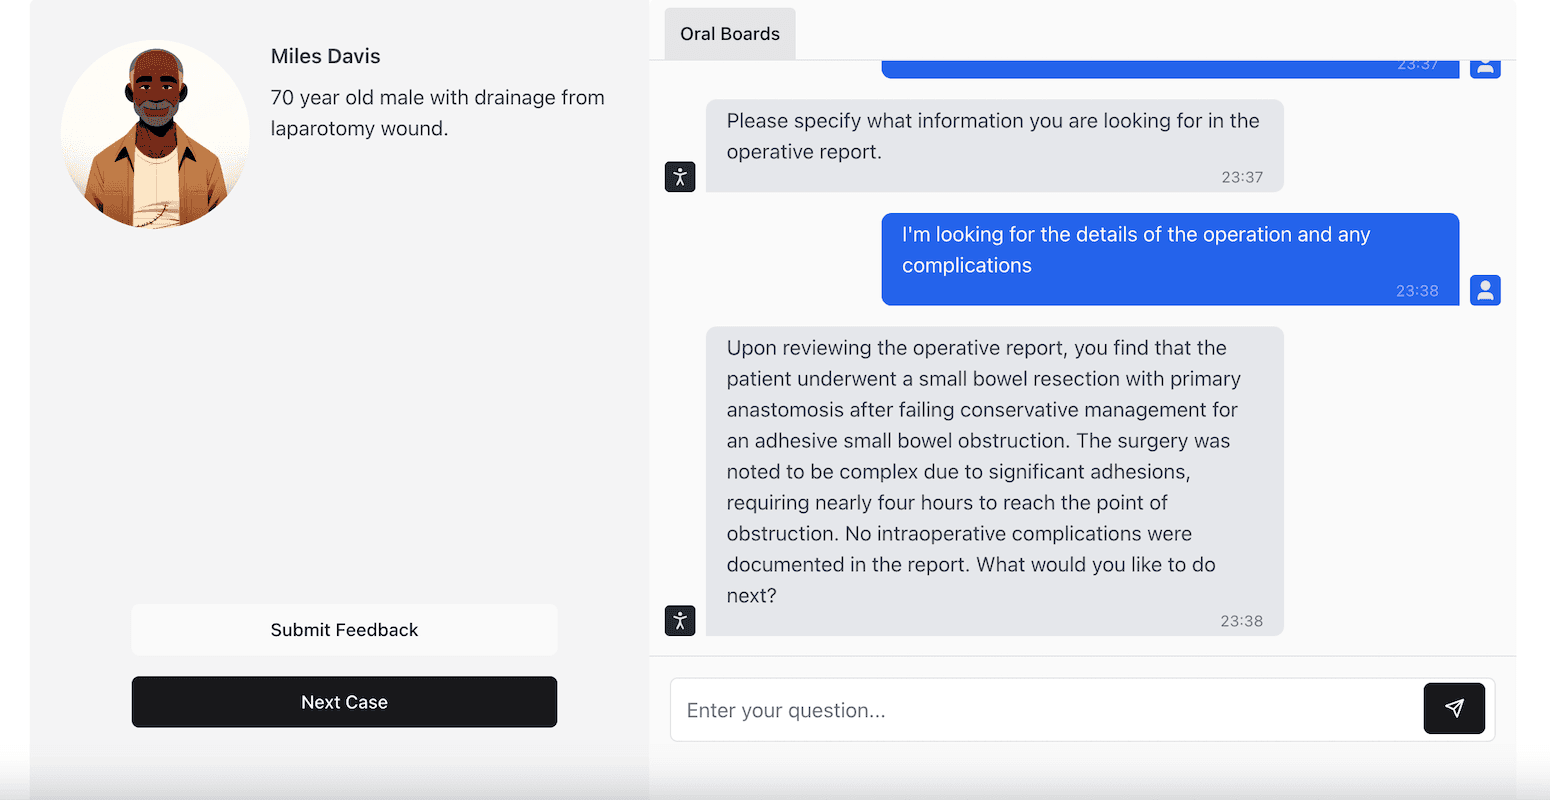The image size is (1550, 800).
Task: Select the Oral Boards tab label
Action: [729, 33]
